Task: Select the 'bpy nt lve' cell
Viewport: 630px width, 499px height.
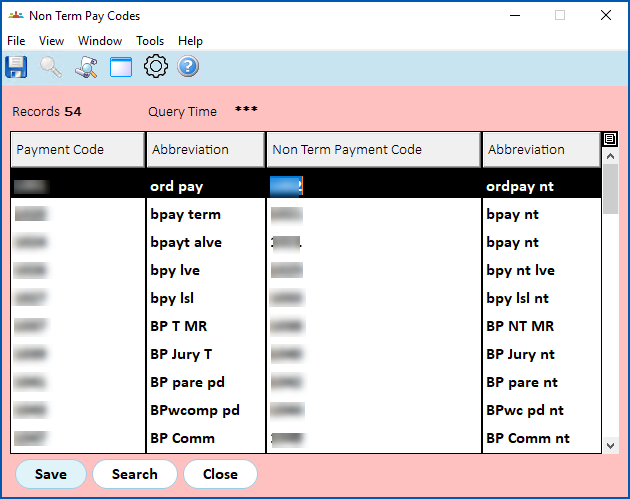Action: [542, 270]
